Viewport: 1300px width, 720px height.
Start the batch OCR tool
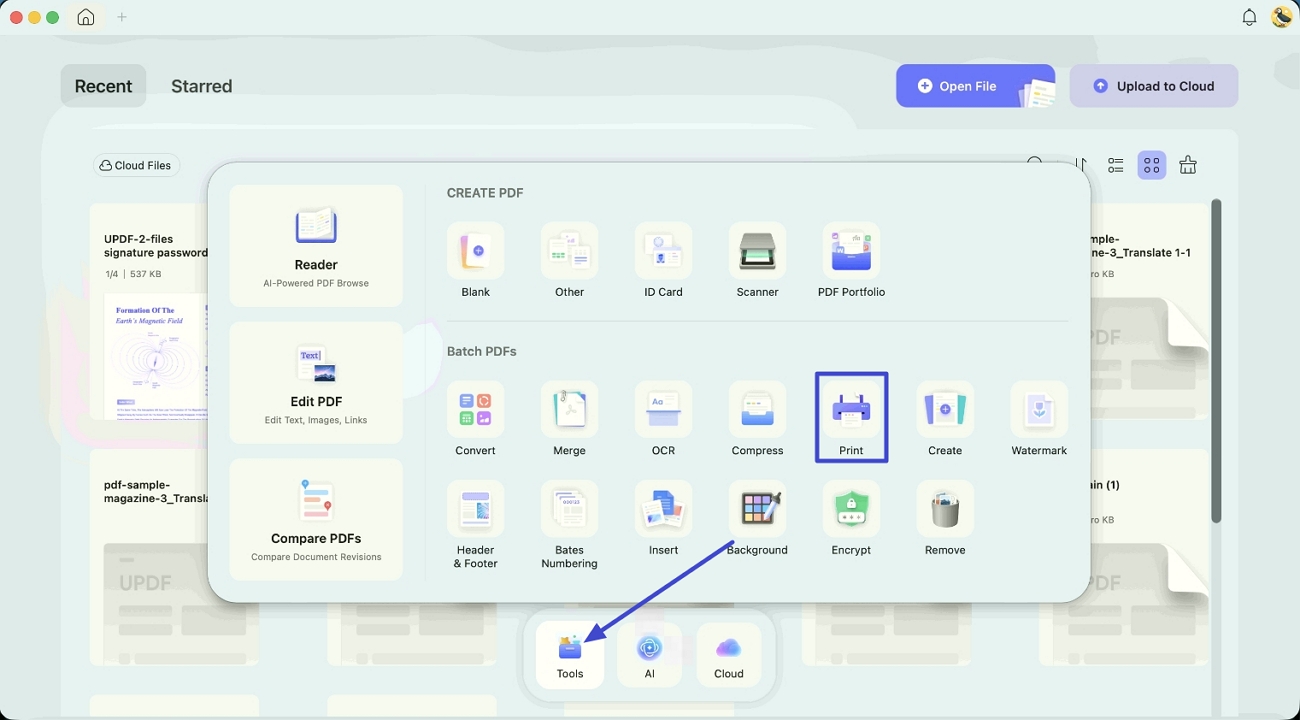click(664, 418)
